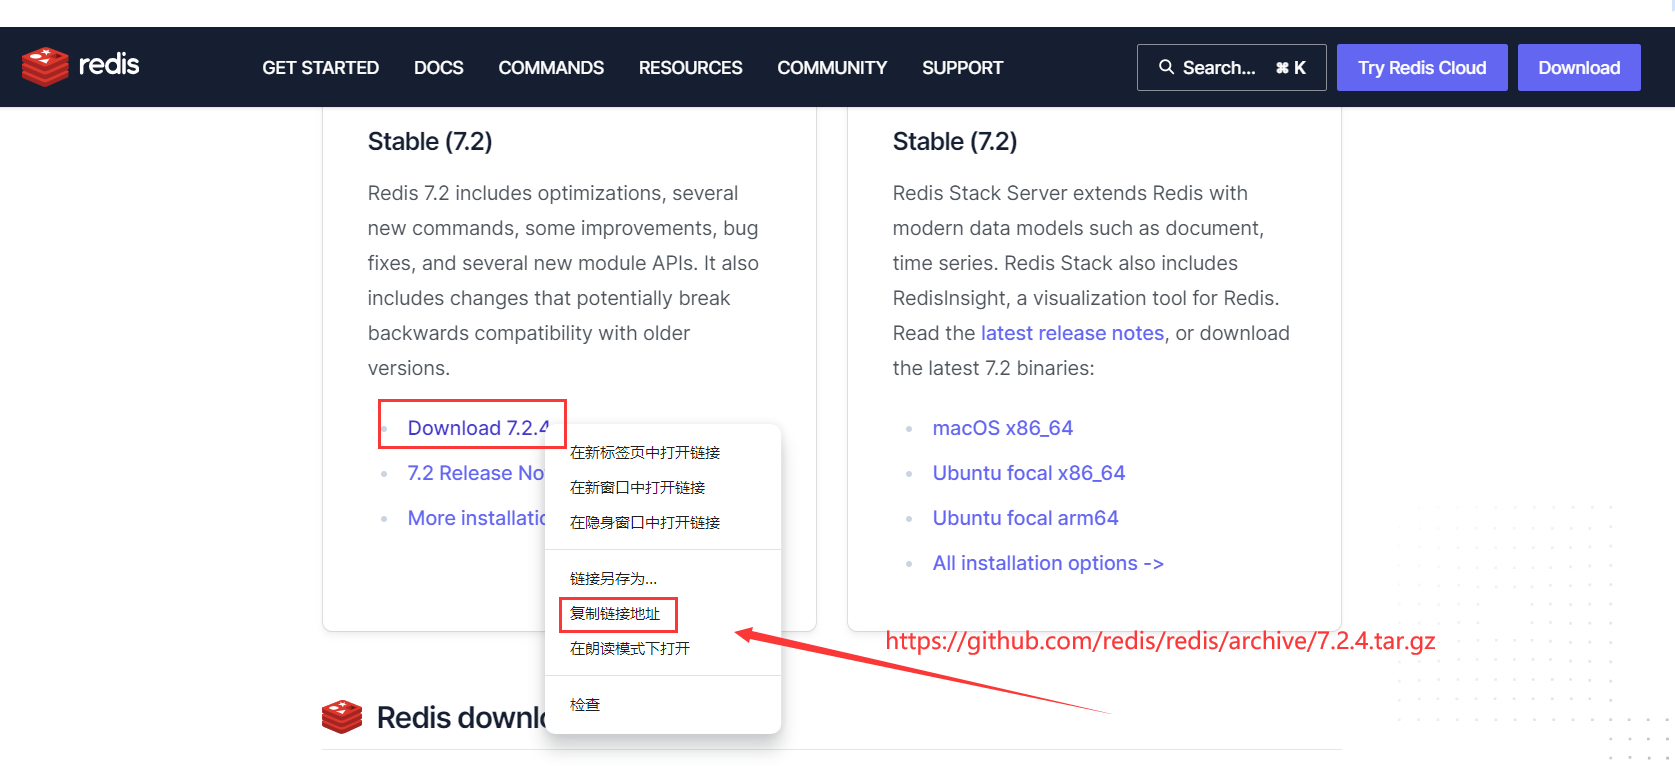The height and width of the screenshot is (766, 1675).
Task: Choose 在隐身窗口中打开链接 from context menu
Action: click(x=663, y=523)
